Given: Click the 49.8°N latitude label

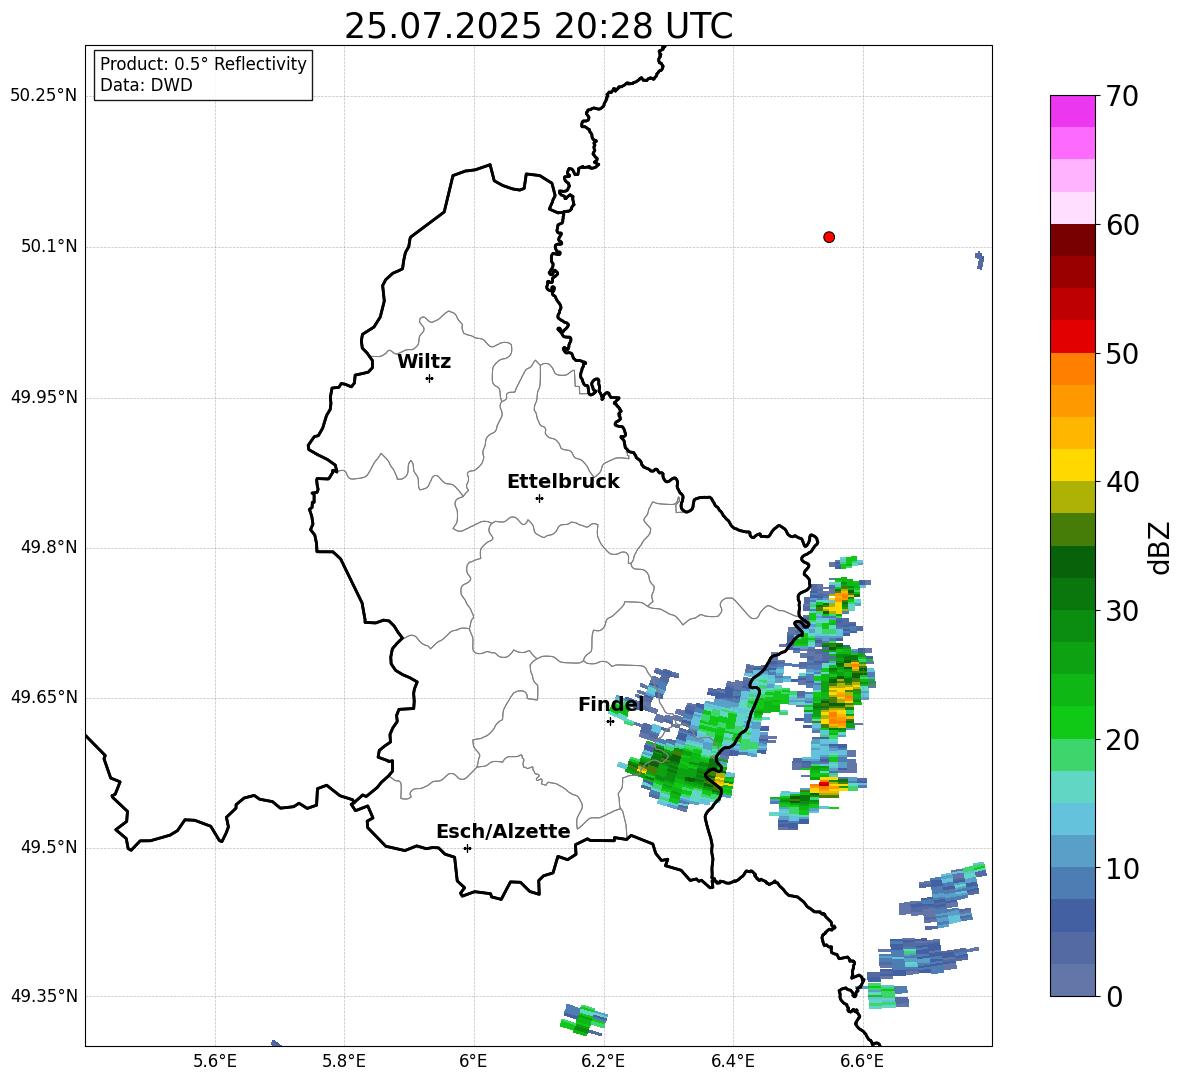Looking at the screenshot, I should [x=49, y=547].
